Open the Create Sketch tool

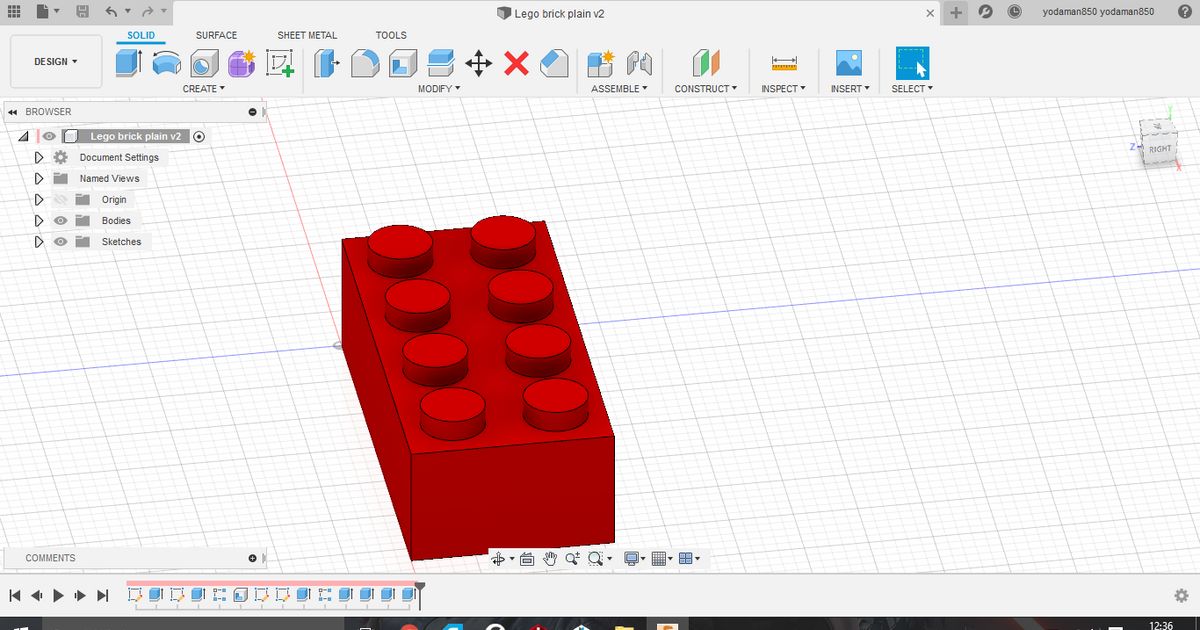280,63
